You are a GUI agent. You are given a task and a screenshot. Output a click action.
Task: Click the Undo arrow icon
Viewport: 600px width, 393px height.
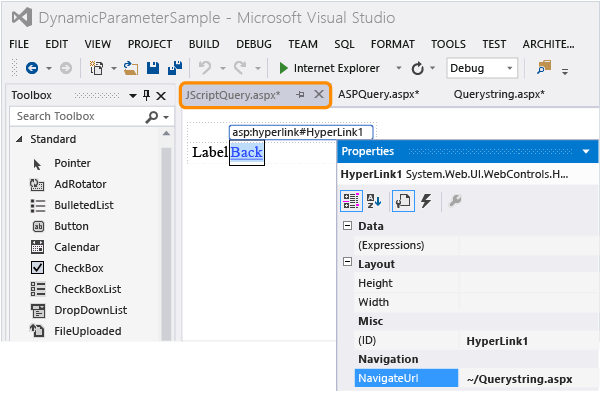(205, 68)
